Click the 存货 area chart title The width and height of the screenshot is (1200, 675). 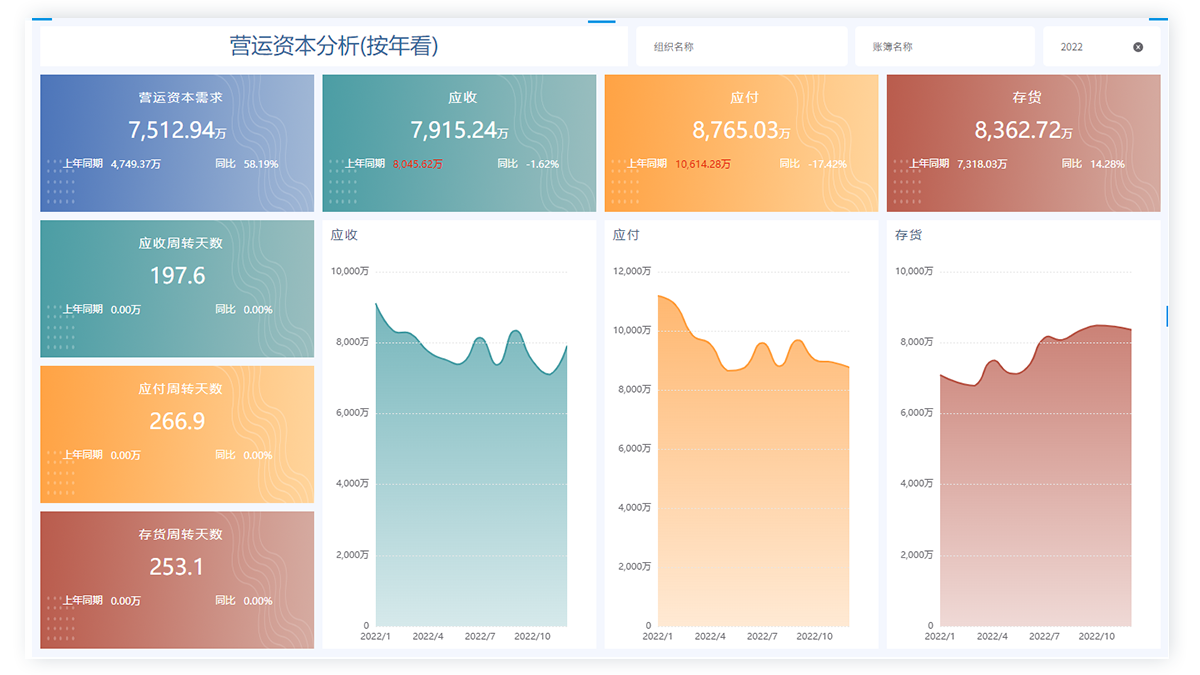(x=908, y=235)
